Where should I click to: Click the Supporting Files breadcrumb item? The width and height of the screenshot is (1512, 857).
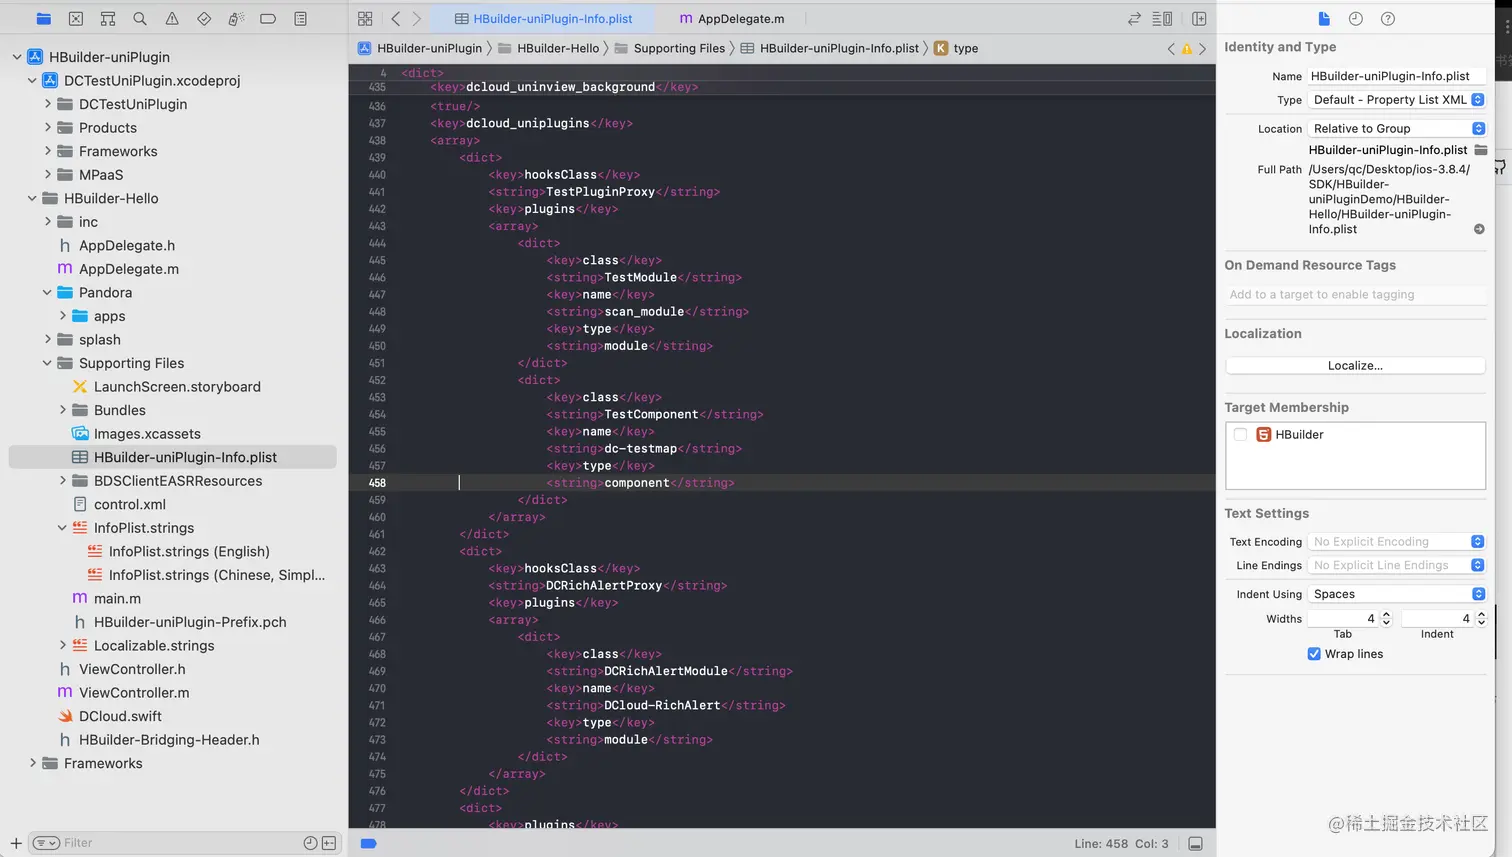click(669, 48)
